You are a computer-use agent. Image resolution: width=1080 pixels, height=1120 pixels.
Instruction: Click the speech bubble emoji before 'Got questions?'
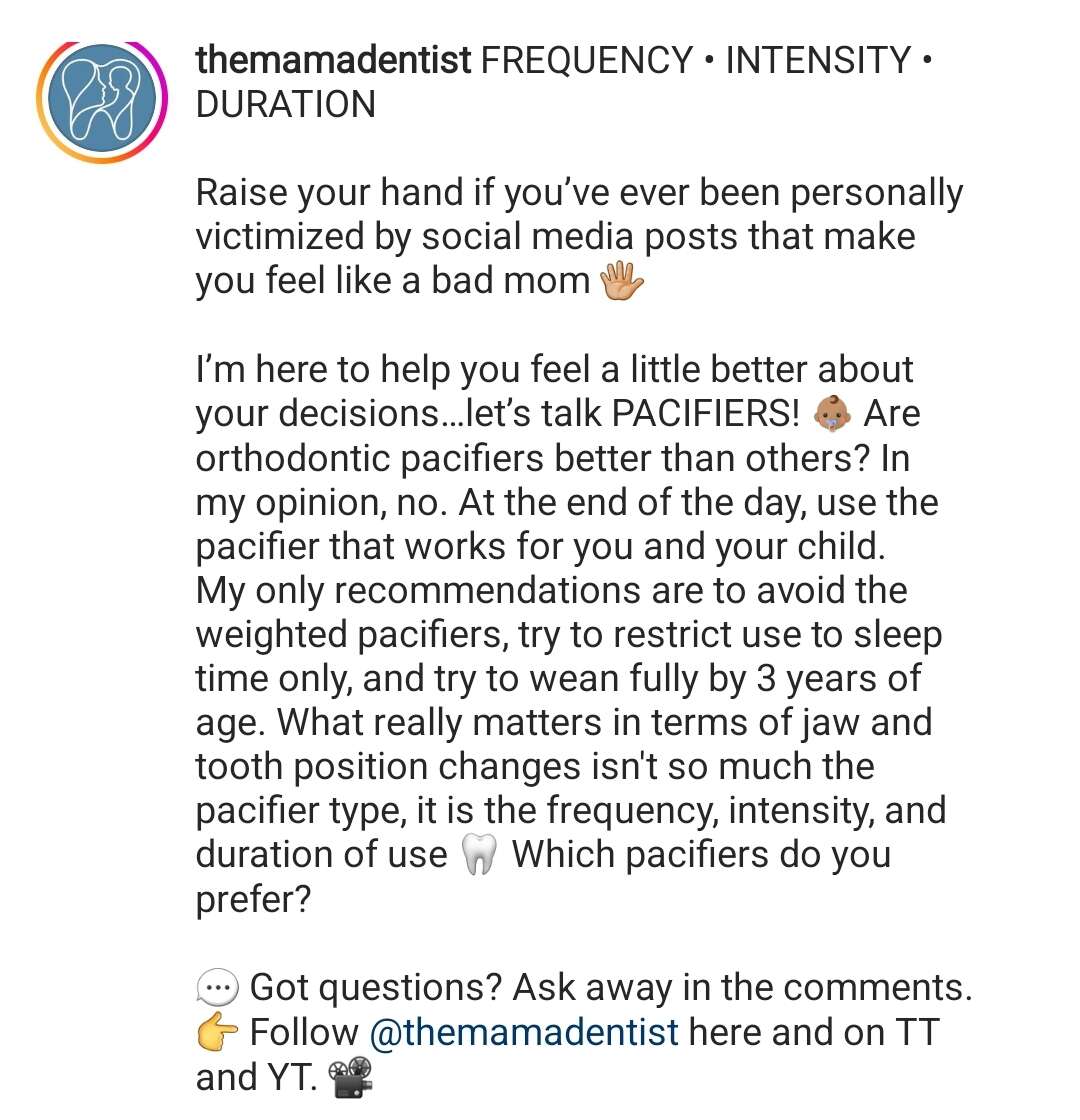(x=216, y=988)
